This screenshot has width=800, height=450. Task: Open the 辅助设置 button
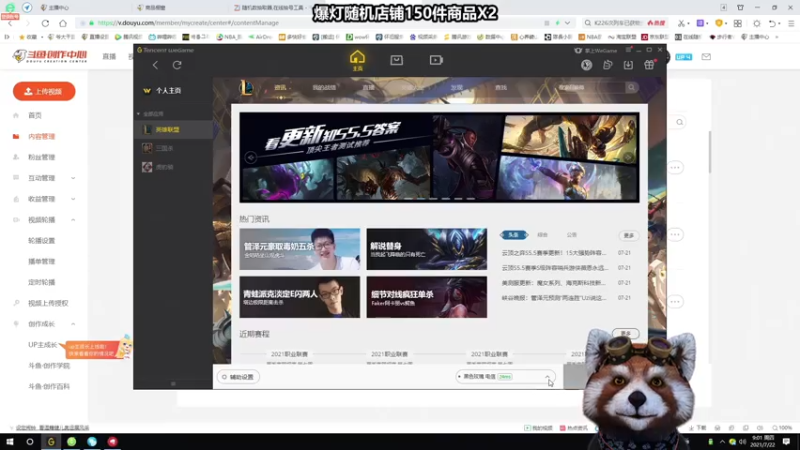click(x=238, y=377)
